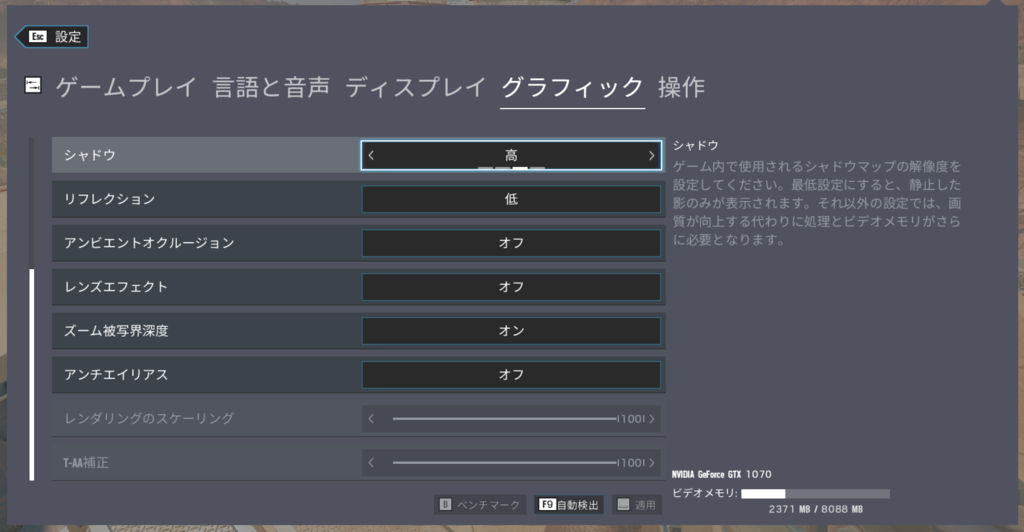Select the T-AA補正 row label
1024x532 pixels.
click(x=86, y=463)
